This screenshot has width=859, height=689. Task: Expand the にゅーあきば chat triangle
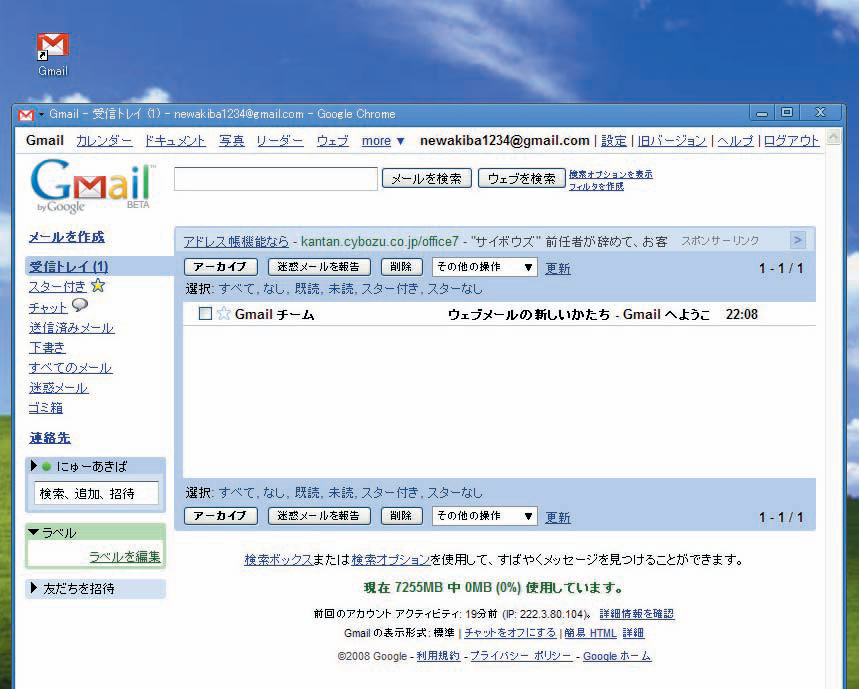click(33, 466)
